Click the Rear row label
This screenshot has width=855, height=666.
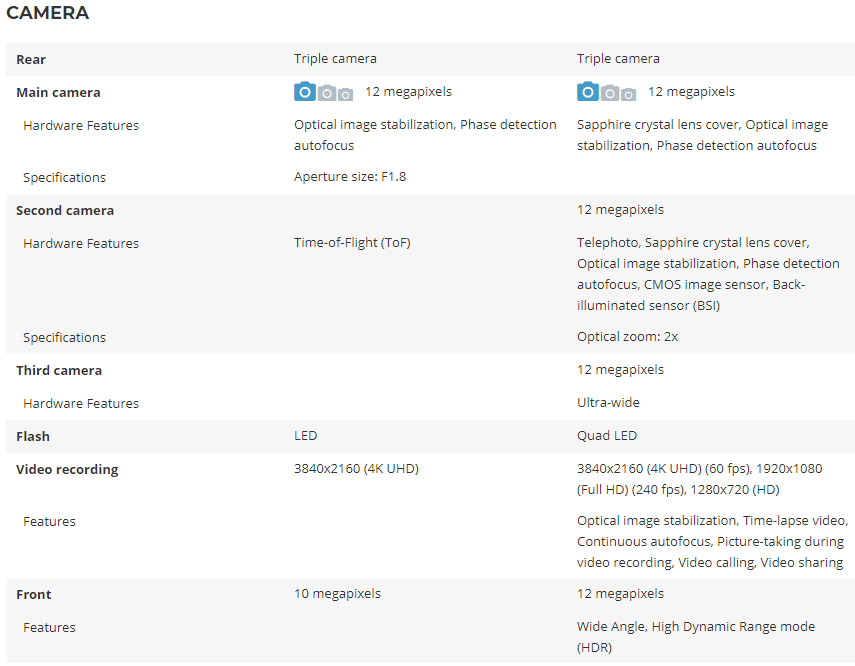(31, 59)
